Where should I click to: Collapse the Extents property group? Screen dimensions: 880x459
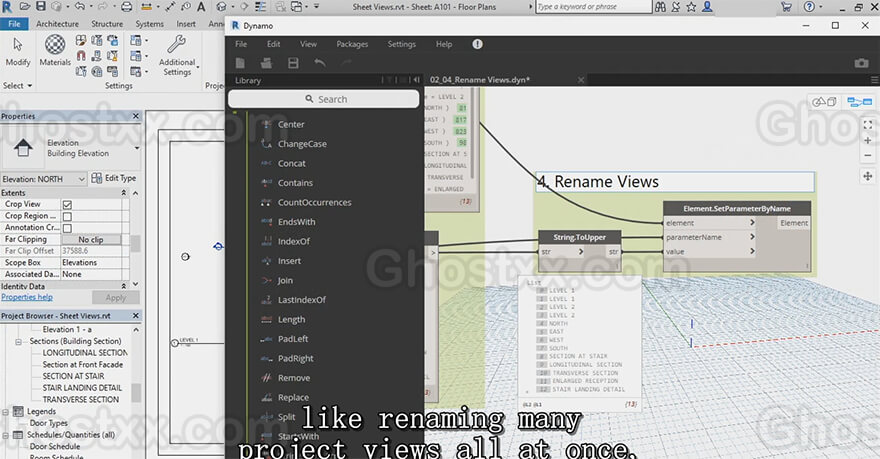[123, 192]
